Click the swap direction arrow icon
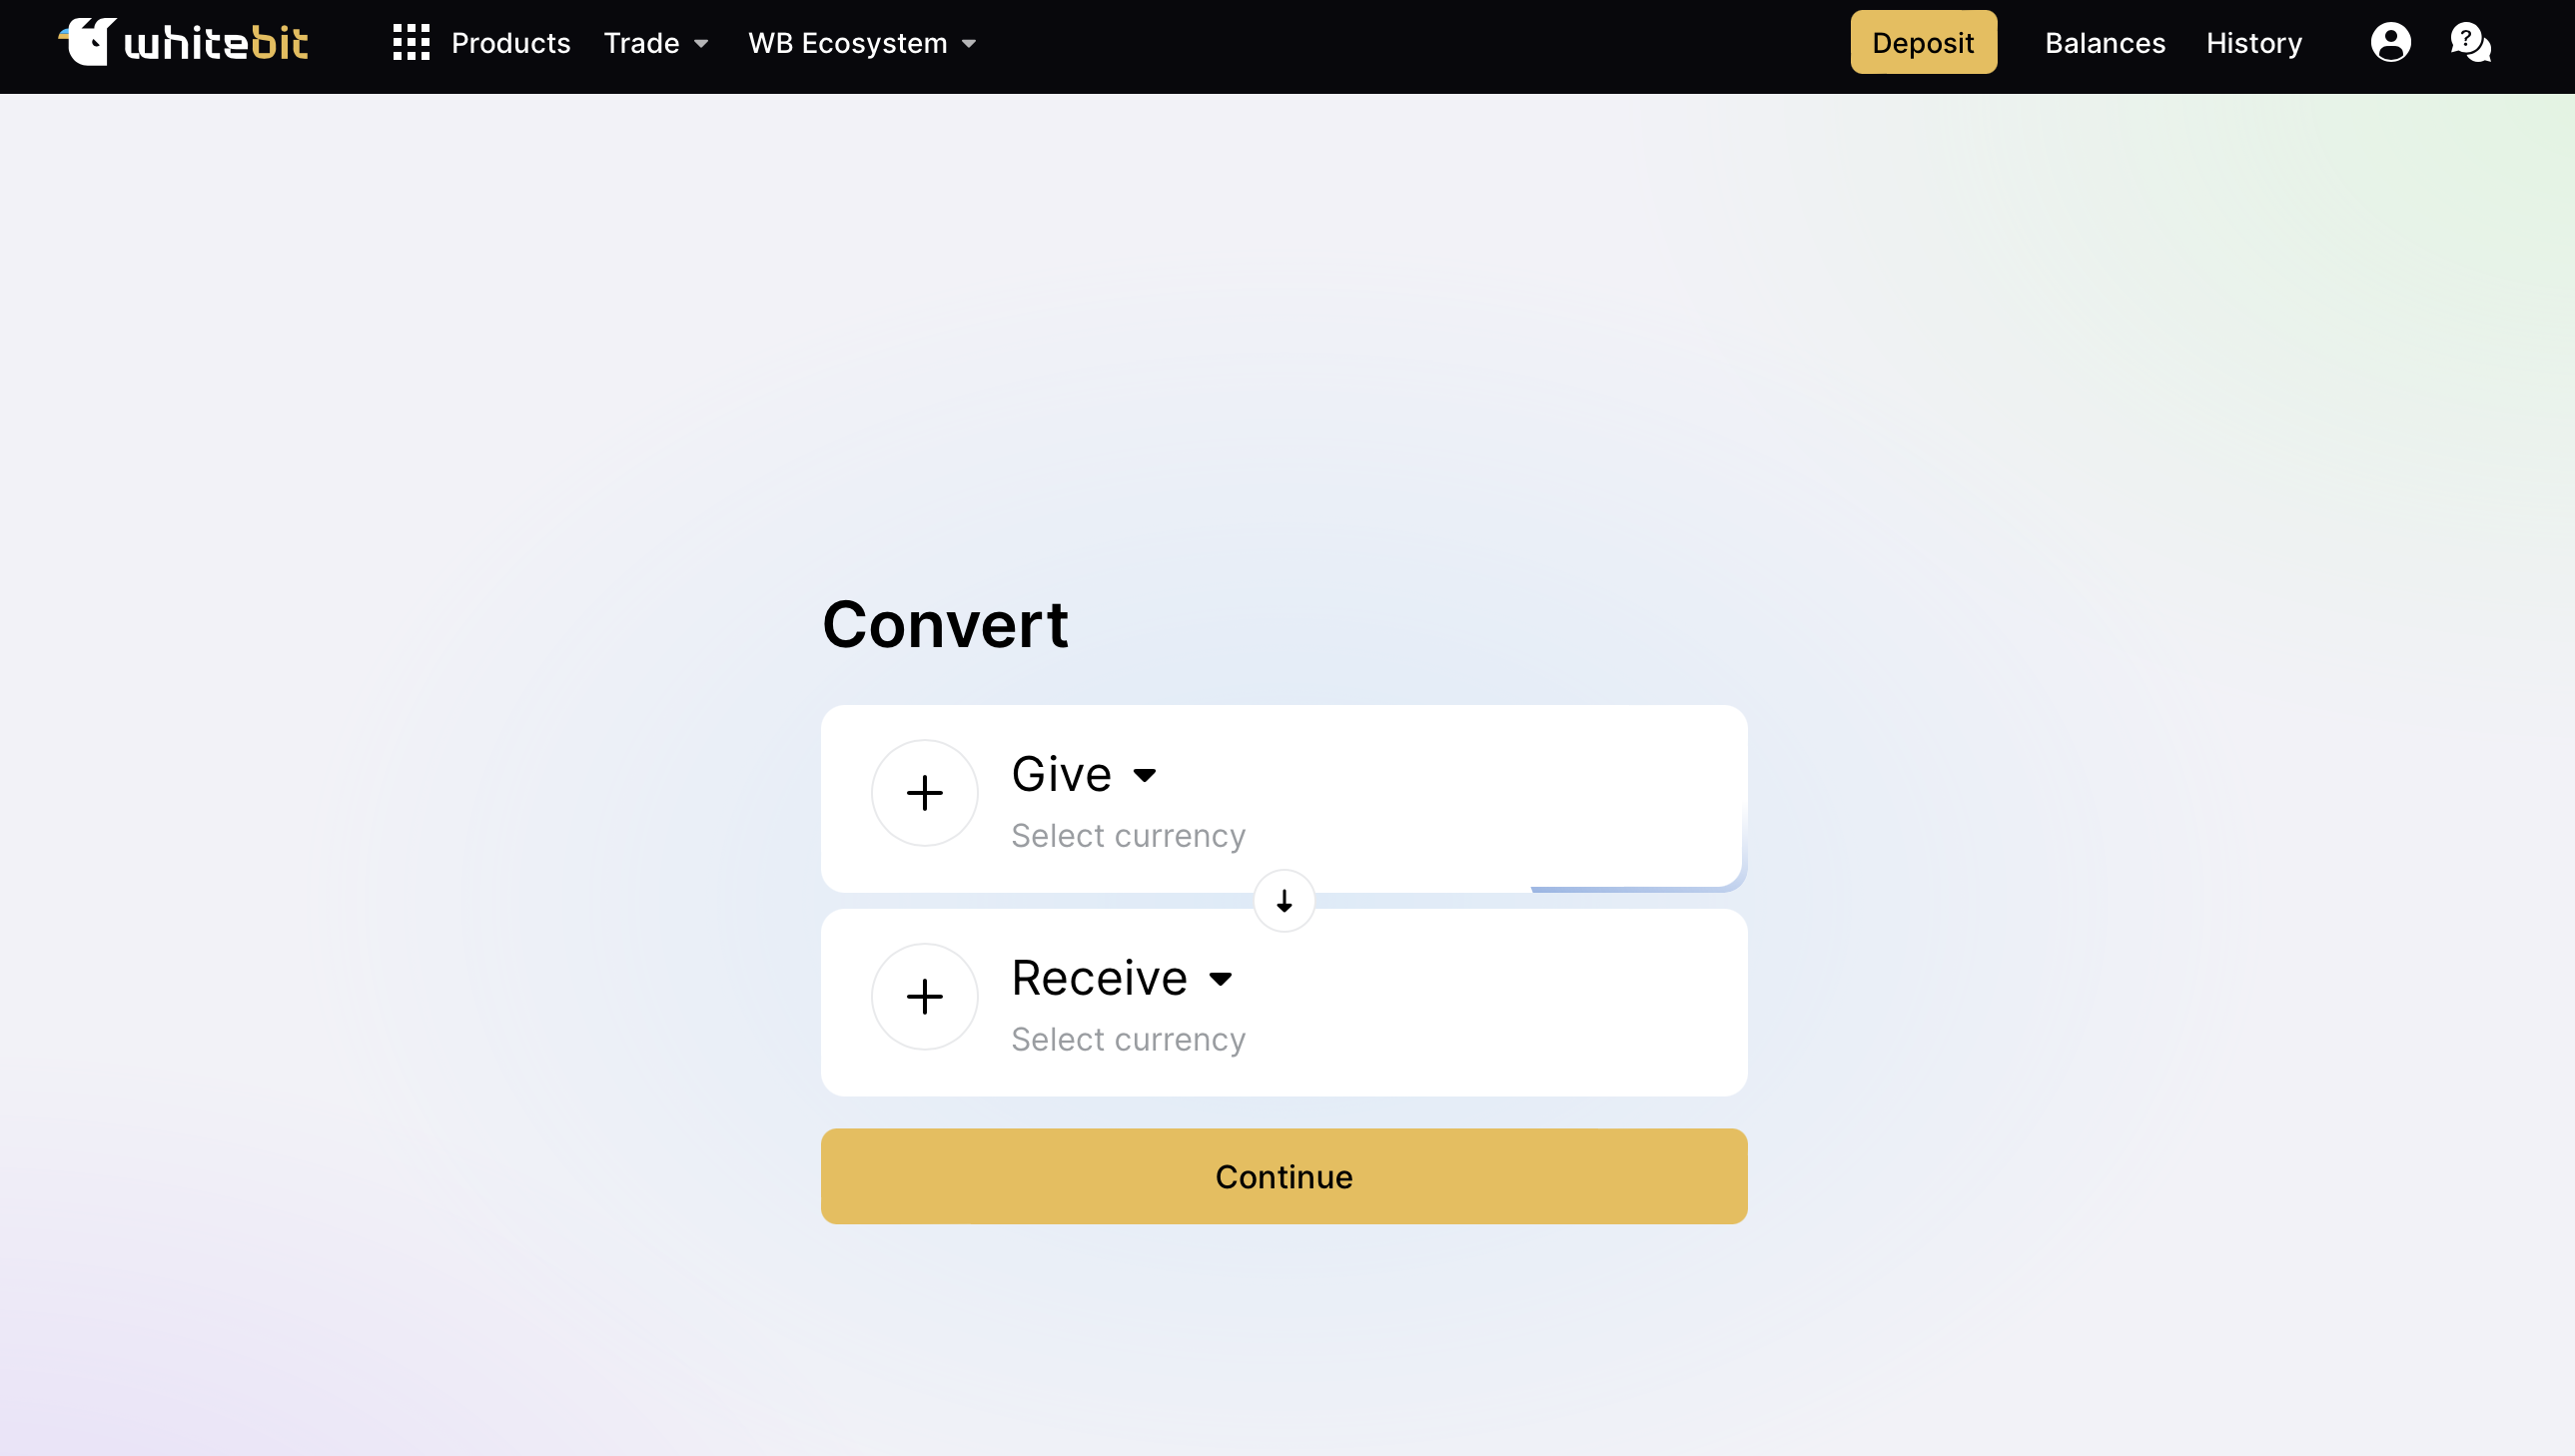The height and width of the screenshot is (1456, 2575). tap(1284, 901)
